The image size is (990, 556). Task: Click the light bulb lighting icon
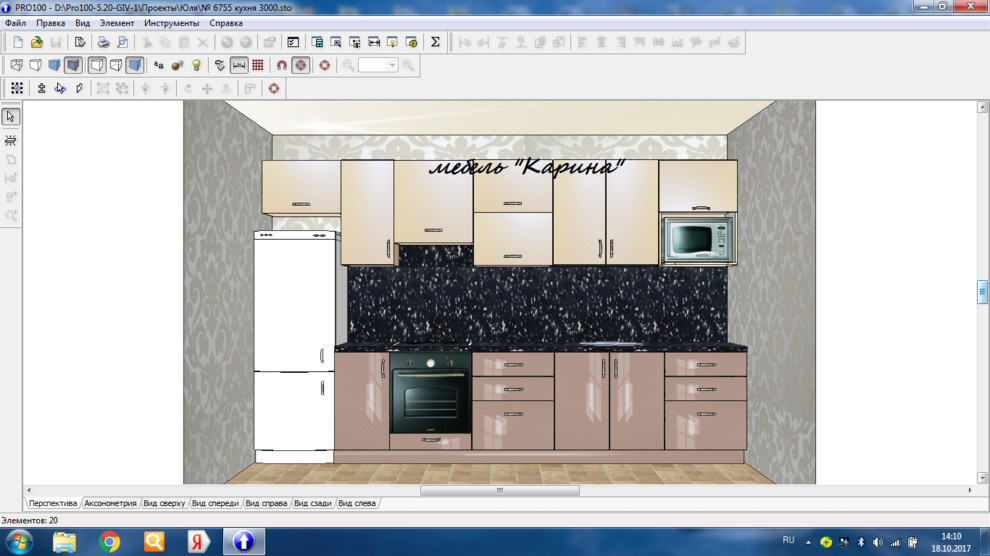point(196,65)
